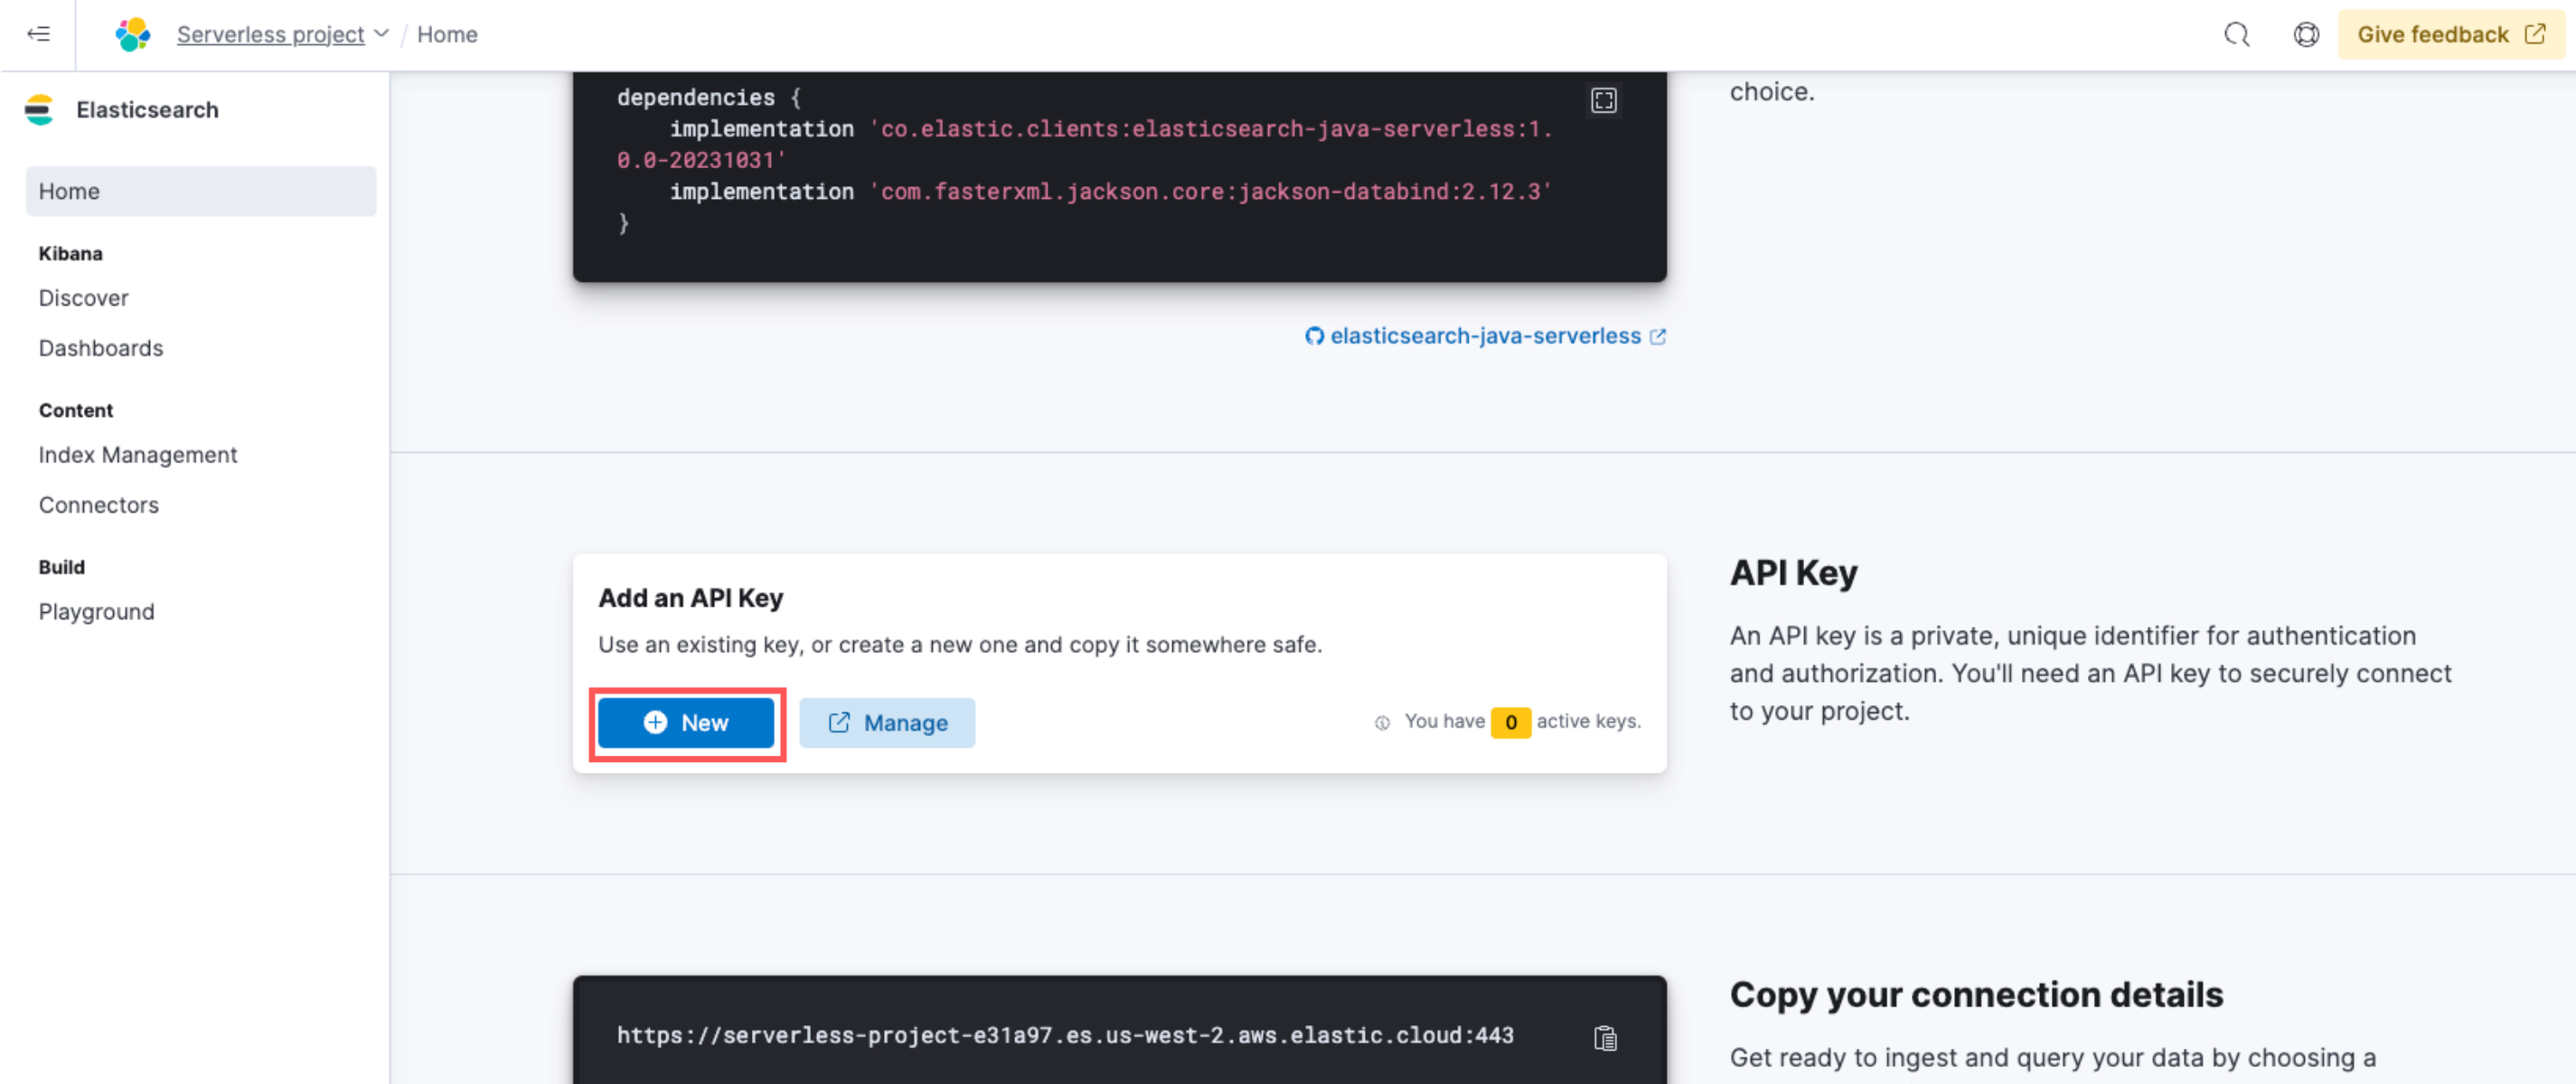
Task: Create a key with the New button
Action: coord(686,722)
